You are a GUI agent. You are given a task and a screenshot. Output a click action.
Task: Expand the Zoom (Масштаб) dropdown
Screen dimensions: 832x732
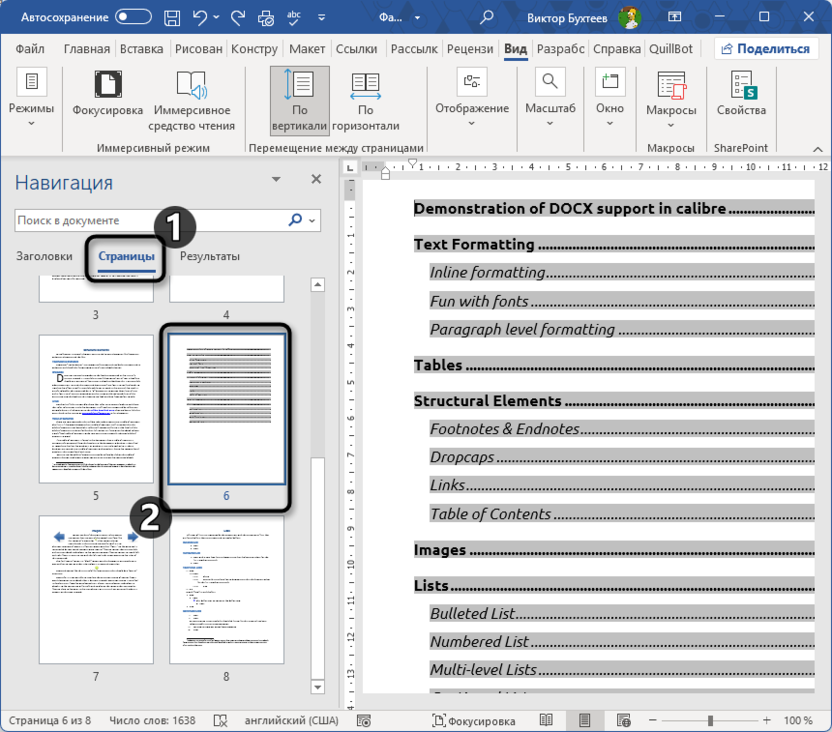(x=550, y=108)
